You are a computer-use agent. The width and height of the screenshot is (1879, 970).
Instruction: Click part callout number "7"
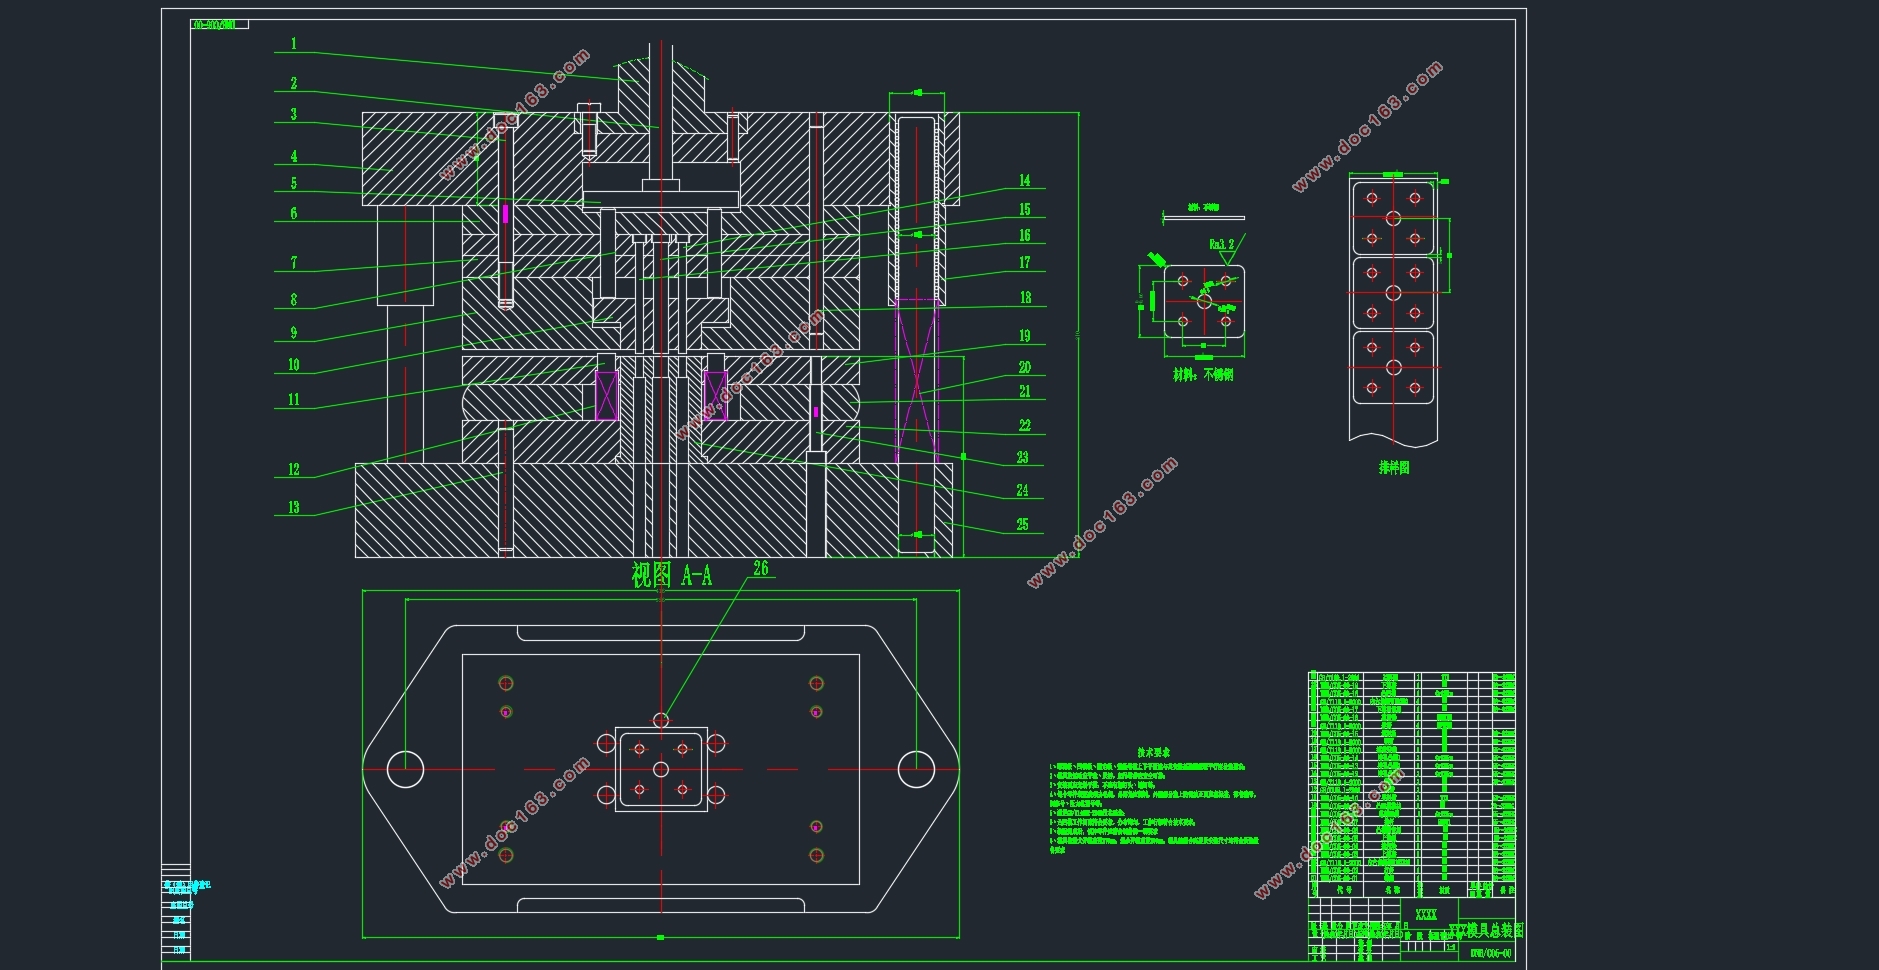(294, 263)
